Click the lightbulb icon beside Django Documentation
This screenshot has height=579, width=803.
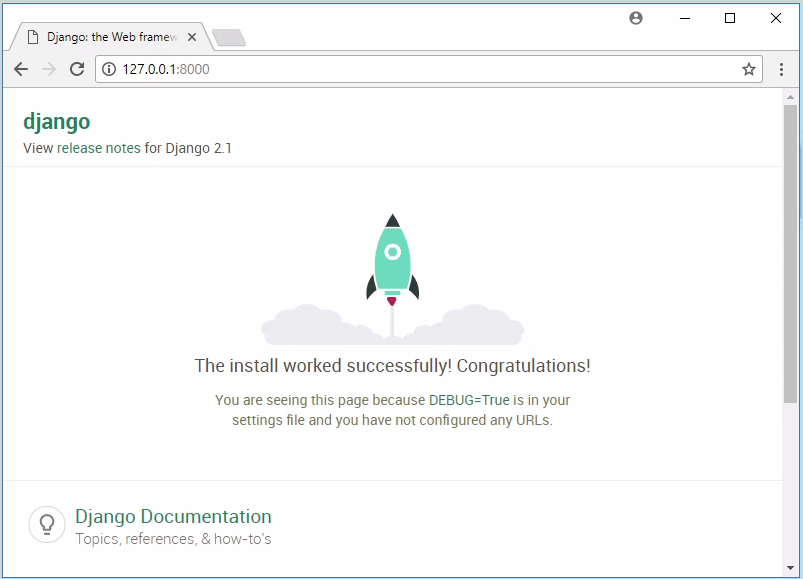coord(46,525)
